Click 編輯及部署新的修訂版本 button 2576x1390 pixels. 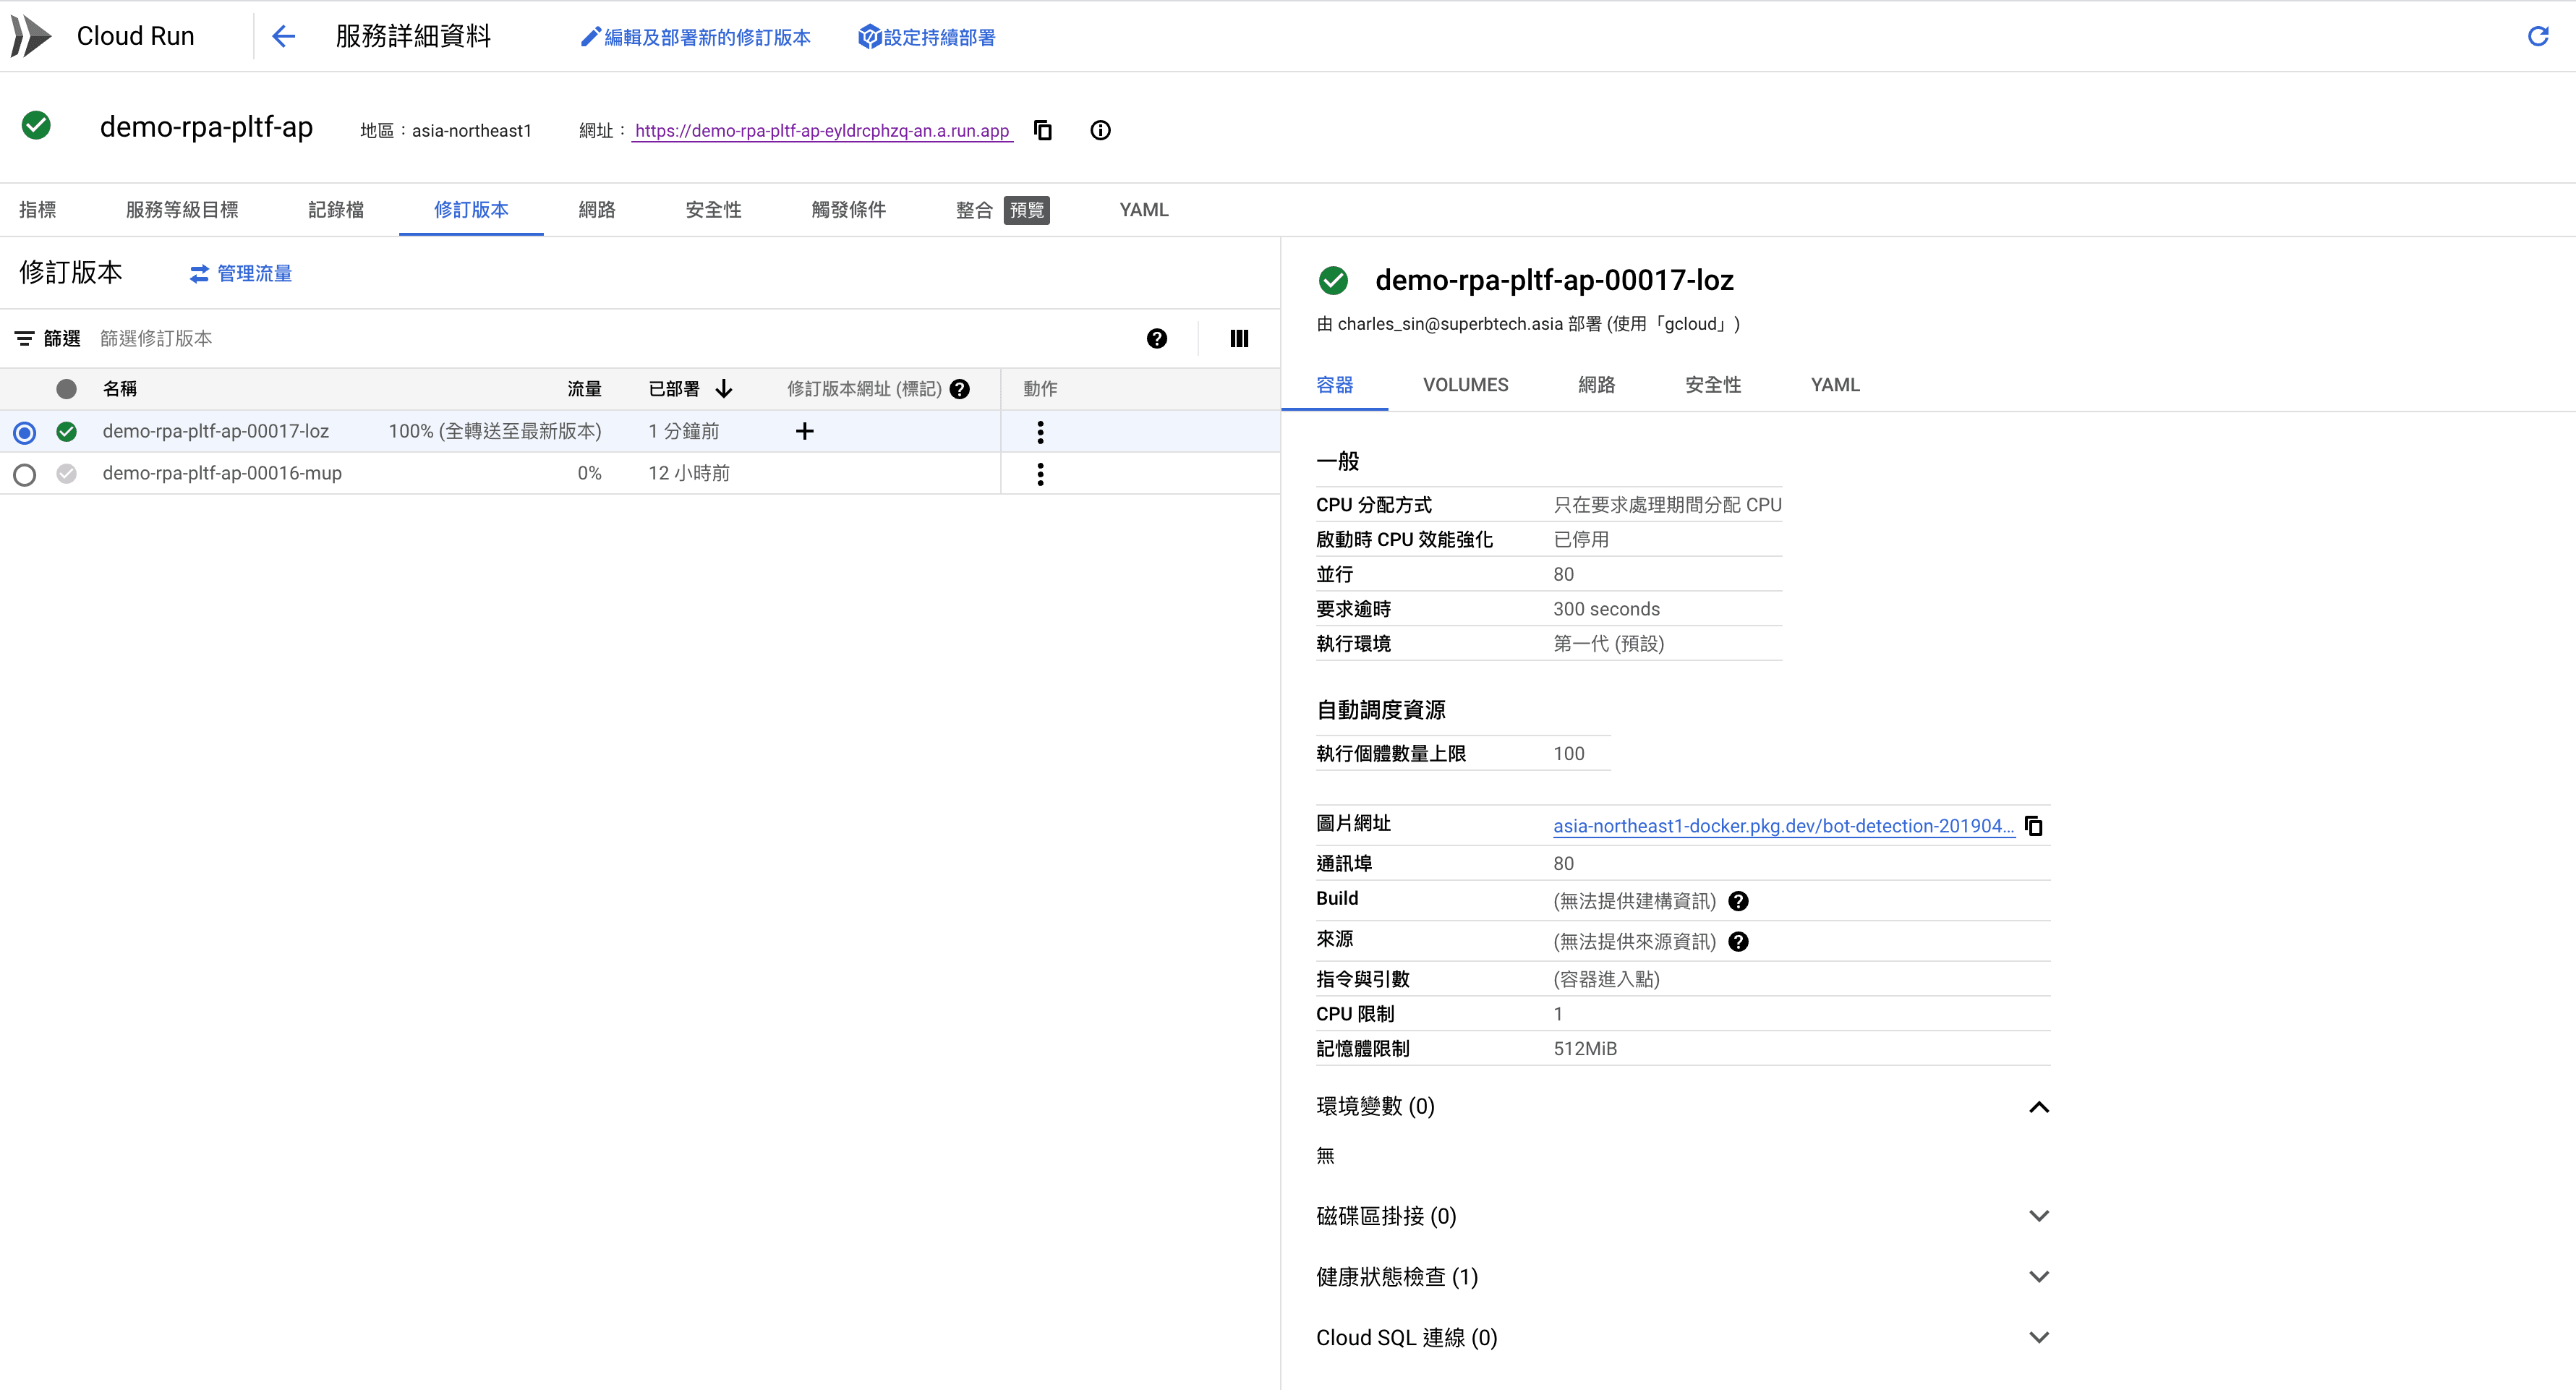pyautogui.click(x=696, y=37)
